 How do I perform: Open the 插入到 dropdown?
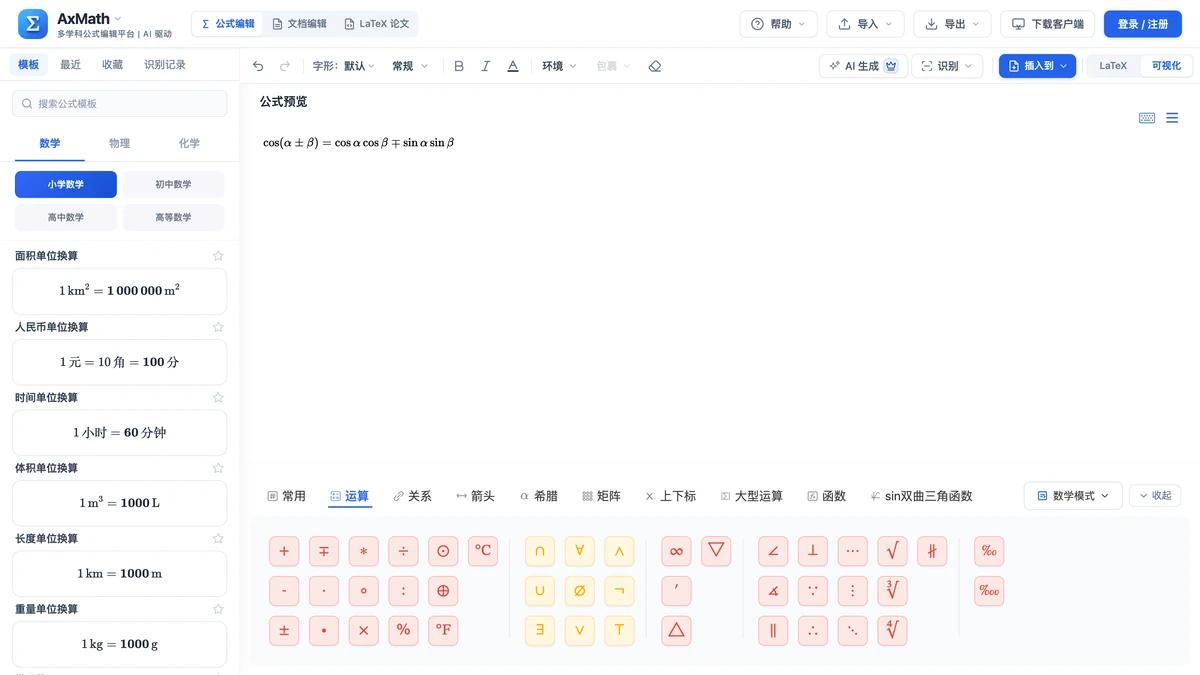[x=1037, y=66]
